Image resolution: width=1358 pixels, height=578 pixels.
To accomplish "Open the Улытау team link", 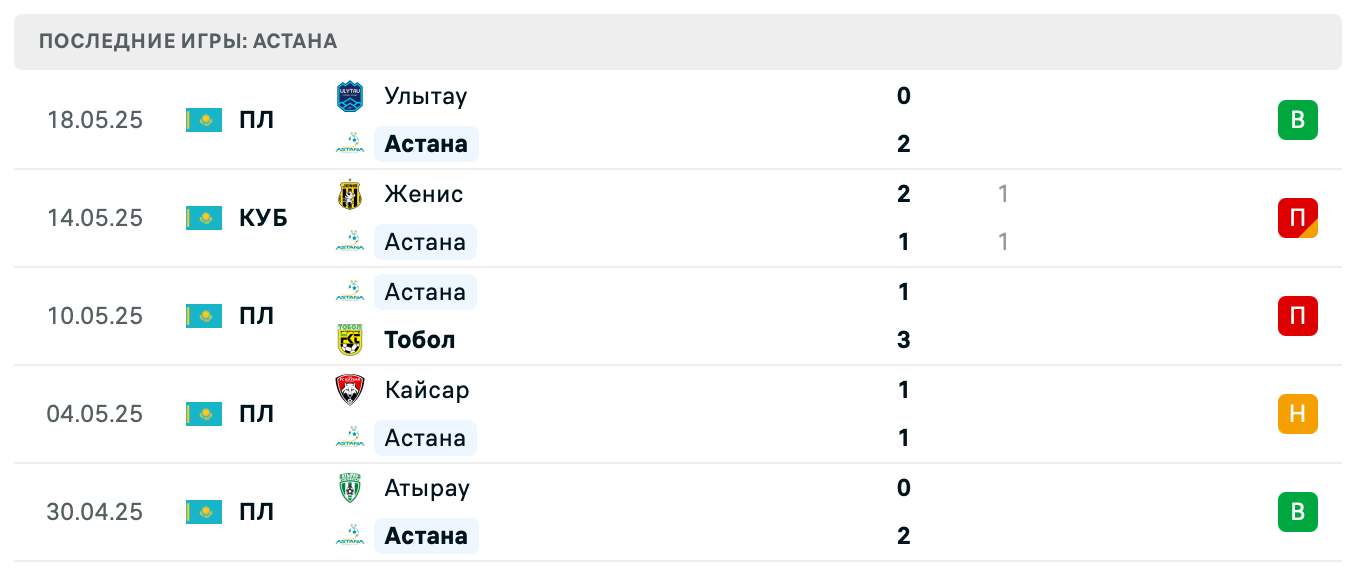I will click(425, 96).
